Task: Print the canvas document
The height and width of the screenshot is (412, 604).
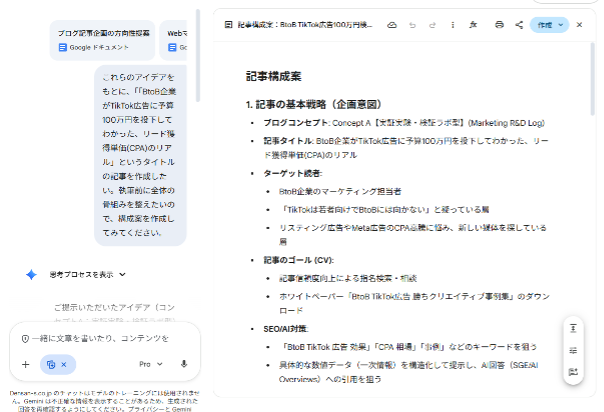Action: point(499,25)
